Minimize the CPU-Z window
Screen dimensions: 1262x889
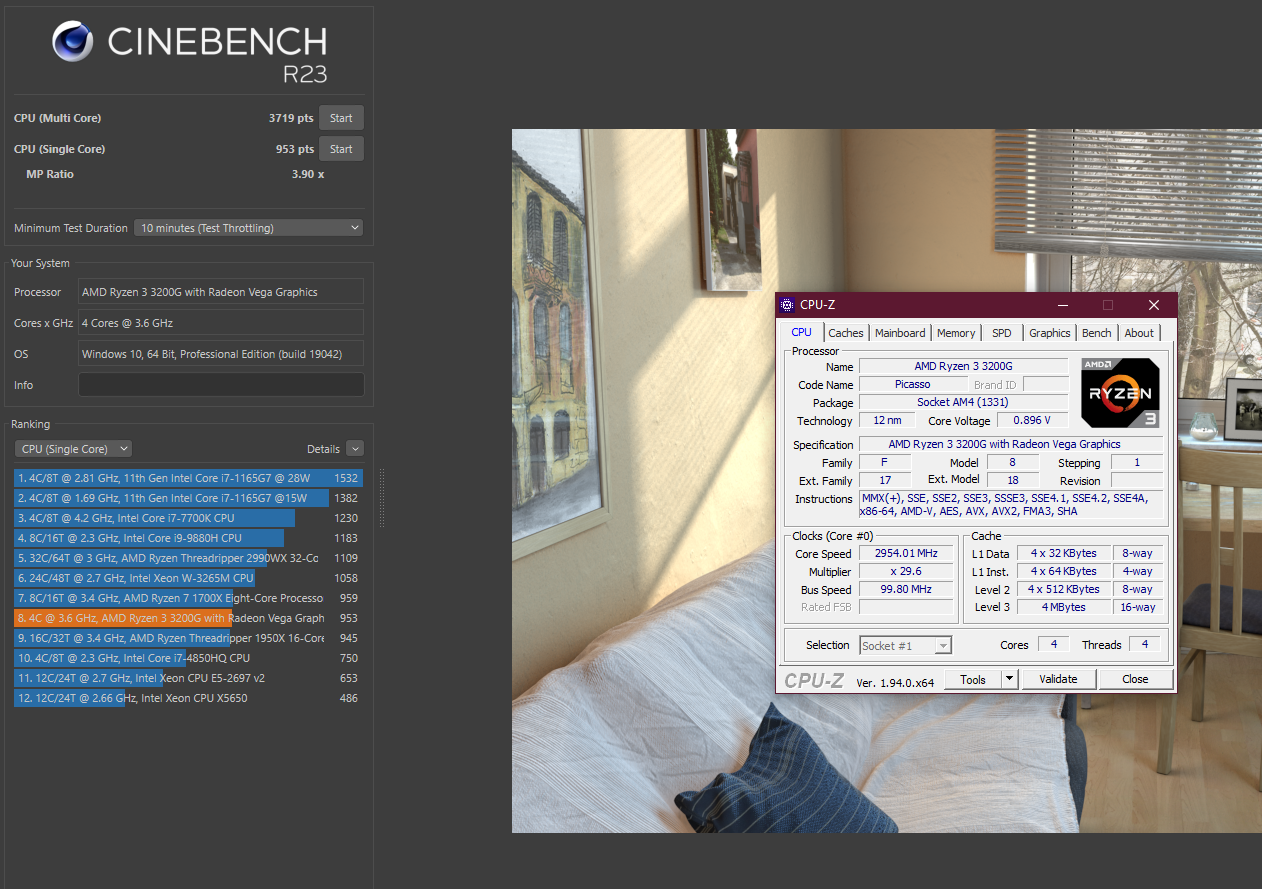click(x=1062, y=305)
